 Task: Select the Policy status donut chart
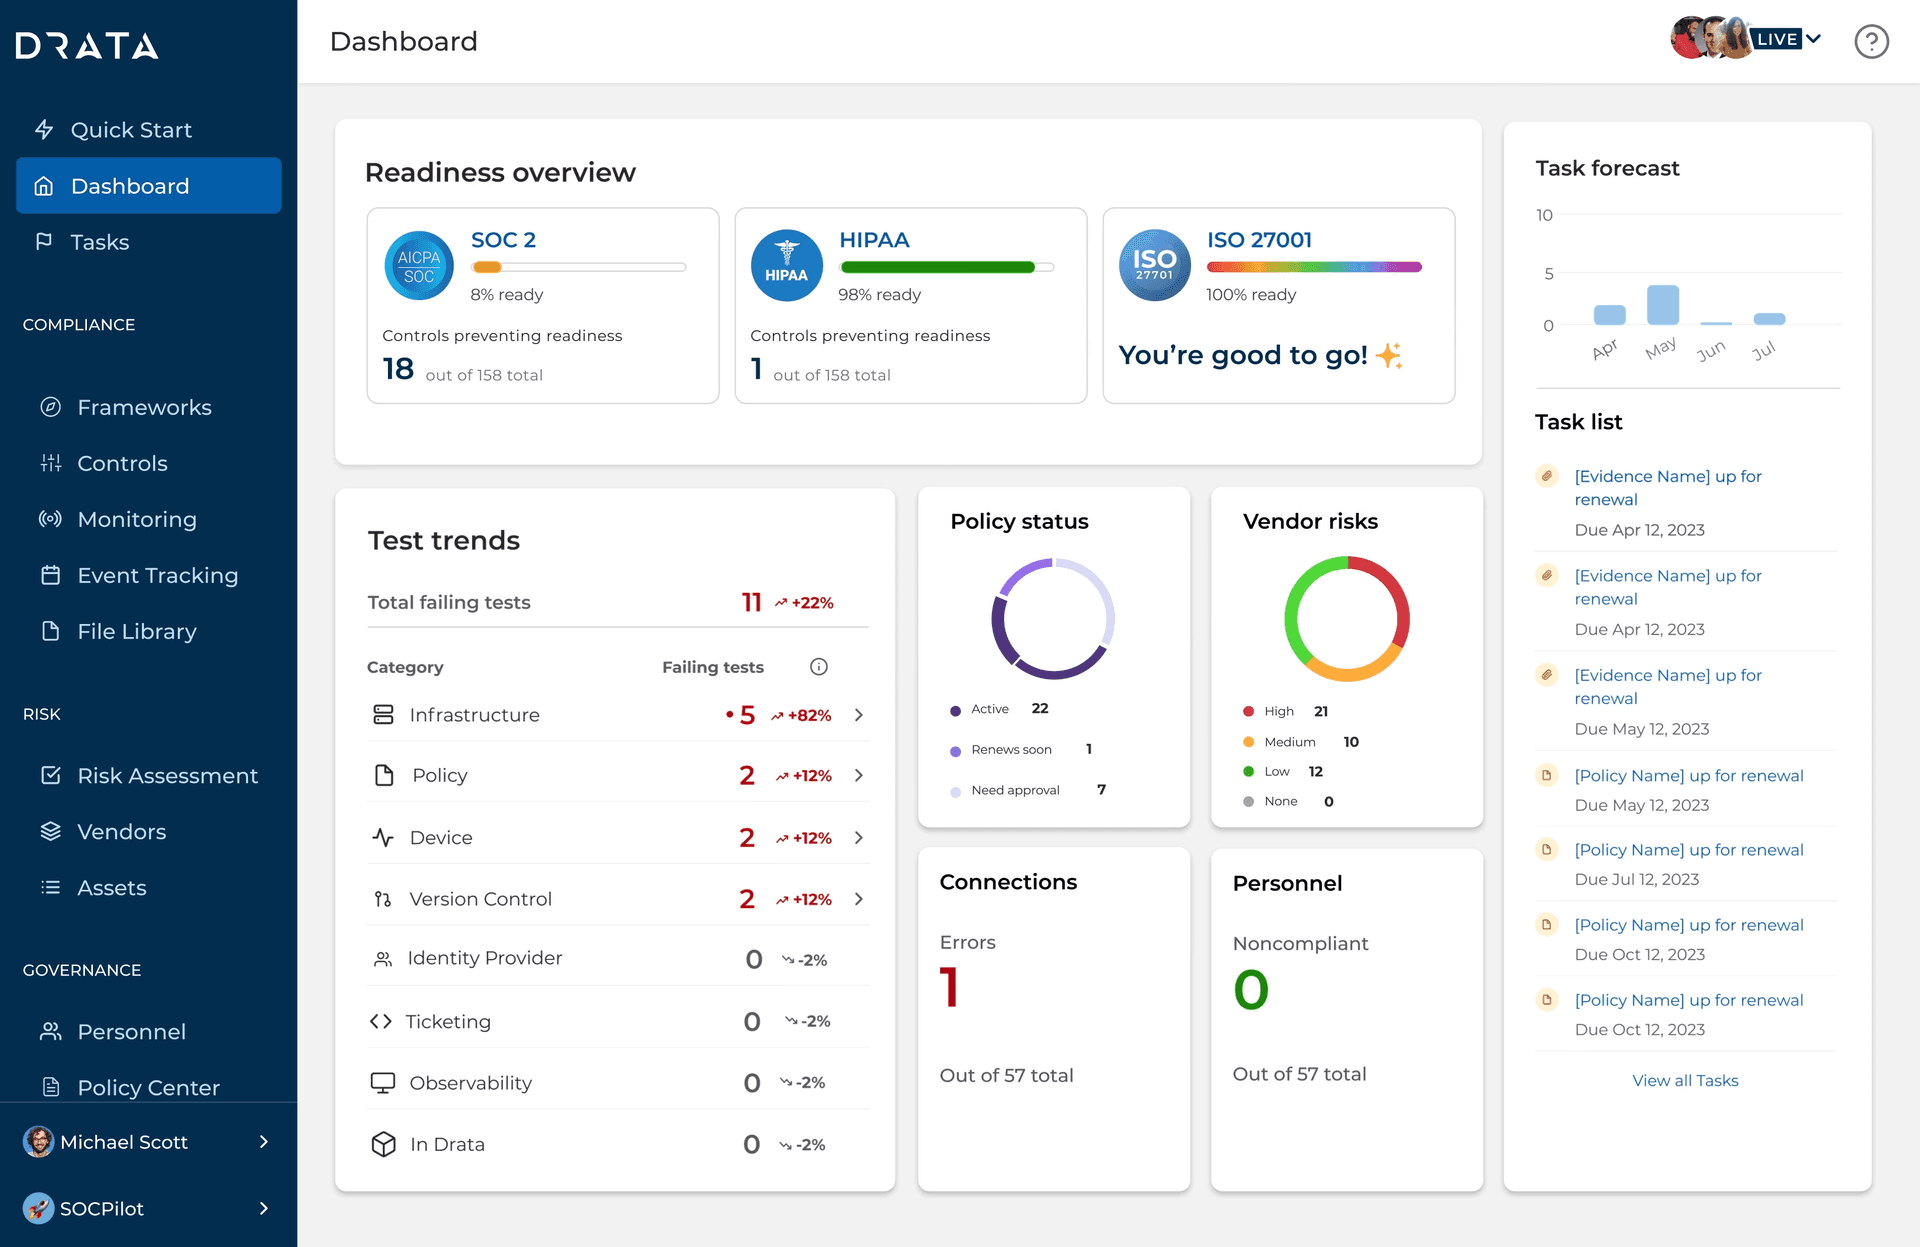pyautogui.click(x=1053, y=618)
